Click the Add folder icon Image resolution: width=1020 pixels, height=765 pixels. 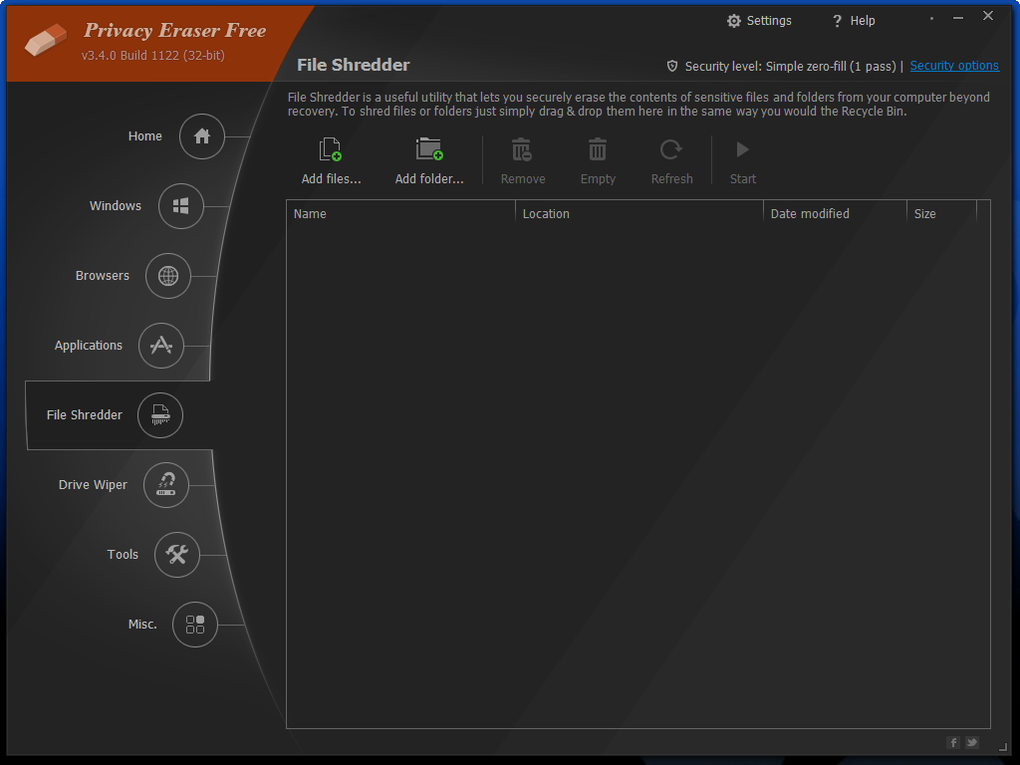click(429, 149)
